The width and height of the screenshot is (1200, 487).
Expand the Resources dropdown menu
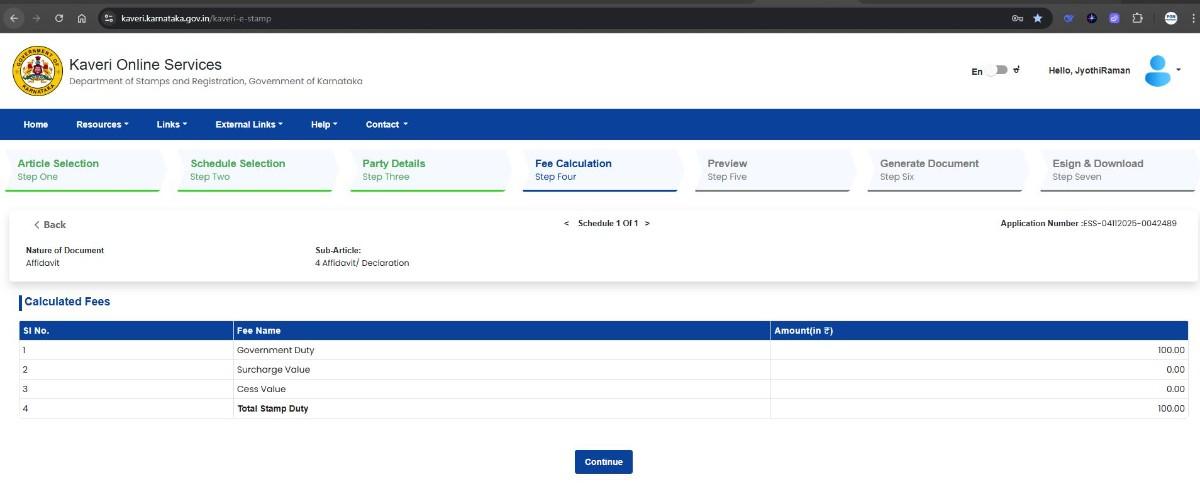point(102,125)
